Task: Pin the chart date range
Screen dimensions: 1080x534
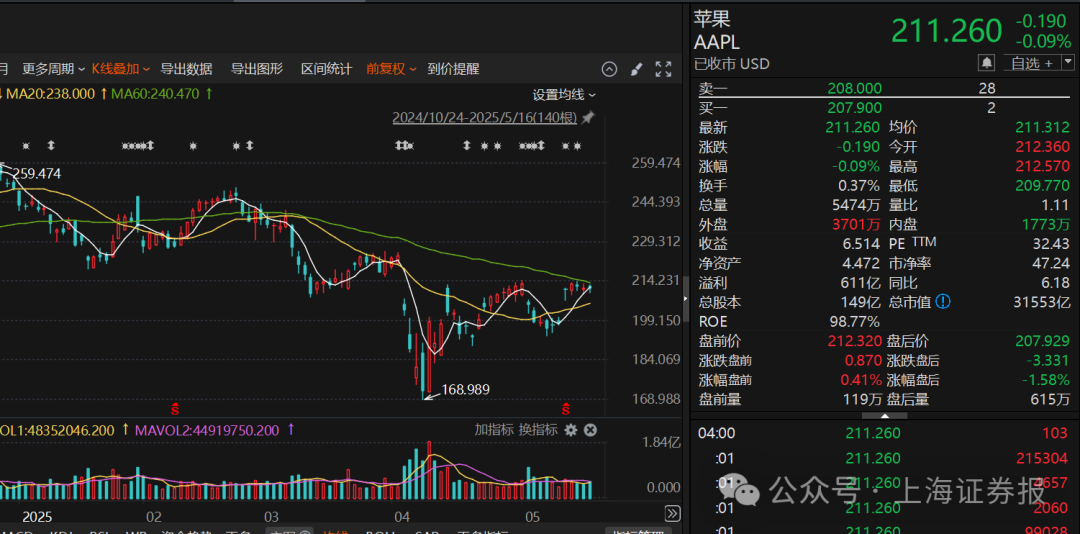Action: 588,118
